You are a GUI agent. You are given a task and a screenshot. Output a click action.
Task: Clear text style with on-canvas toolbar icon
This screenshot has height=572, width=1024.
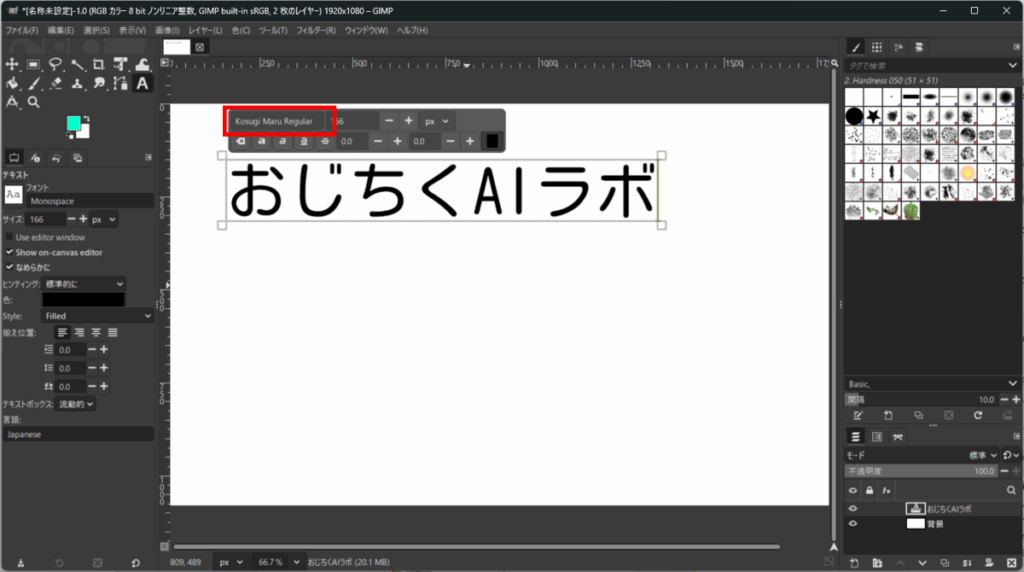tap(240, 142)
